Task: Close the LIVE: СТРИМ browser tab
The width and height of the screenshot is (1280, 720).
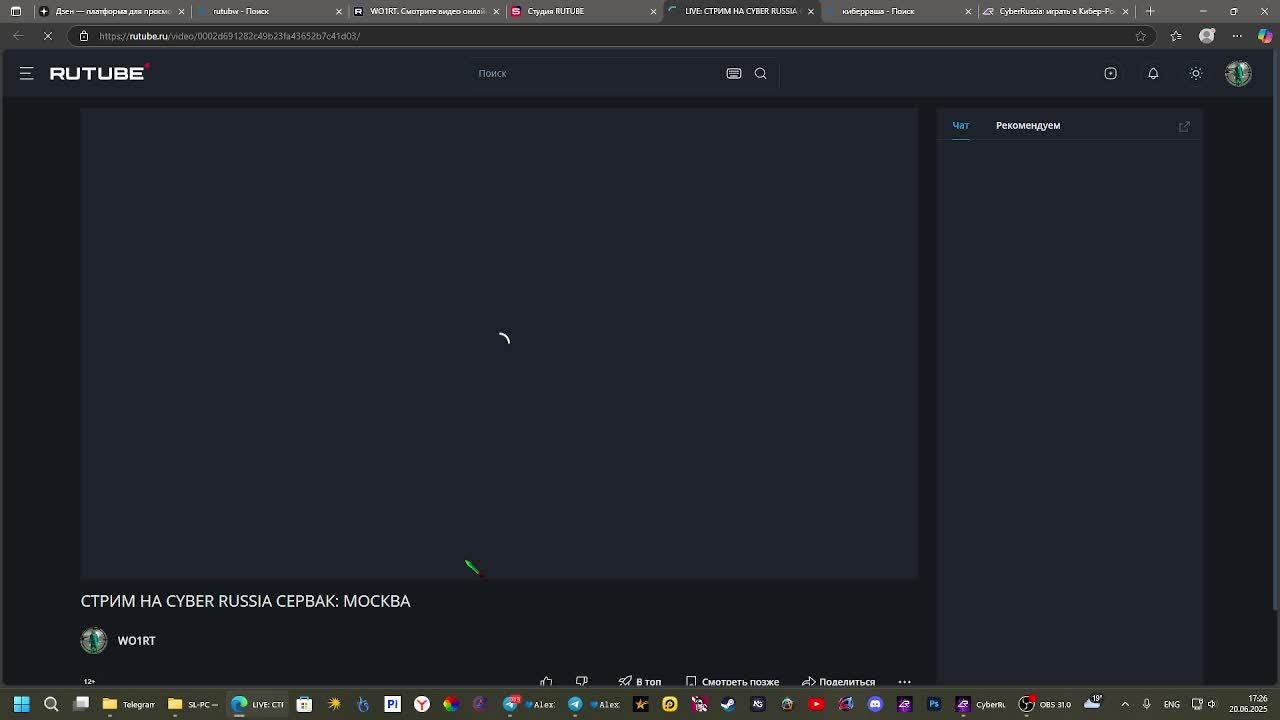Action: pyautogui.click(x=811, y=11)
